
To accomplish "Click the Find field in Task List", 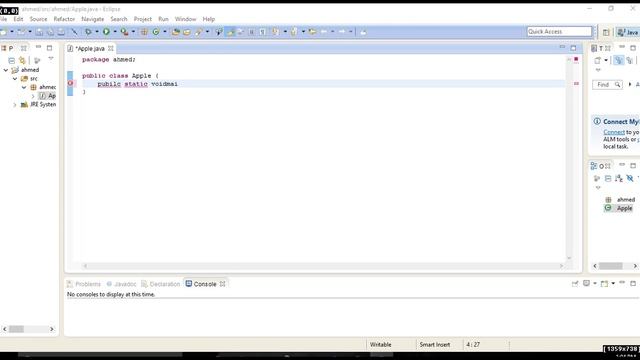I will [607, 84].
